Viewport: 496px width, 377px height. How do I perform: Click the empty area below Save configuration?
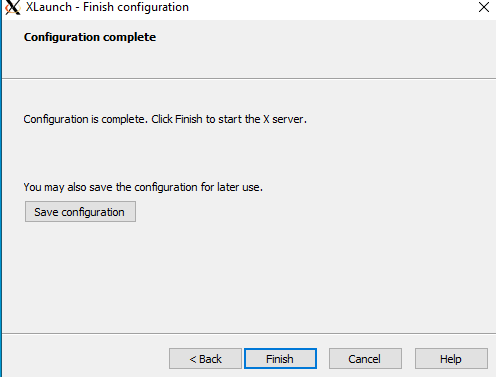(247, 277)
